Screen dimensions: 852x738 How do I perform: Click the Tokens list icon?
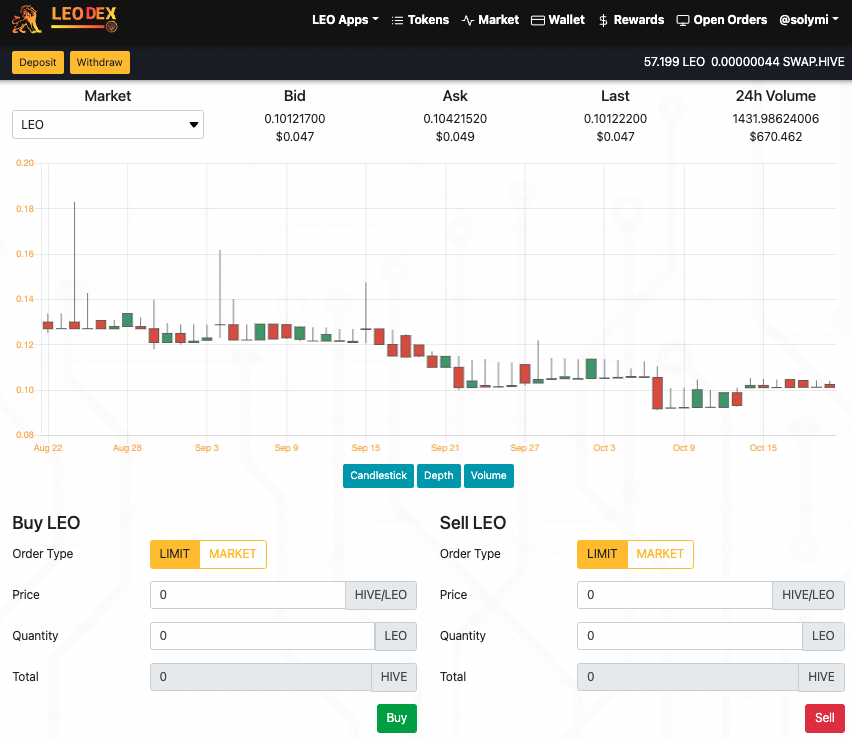tap(397, 21)
